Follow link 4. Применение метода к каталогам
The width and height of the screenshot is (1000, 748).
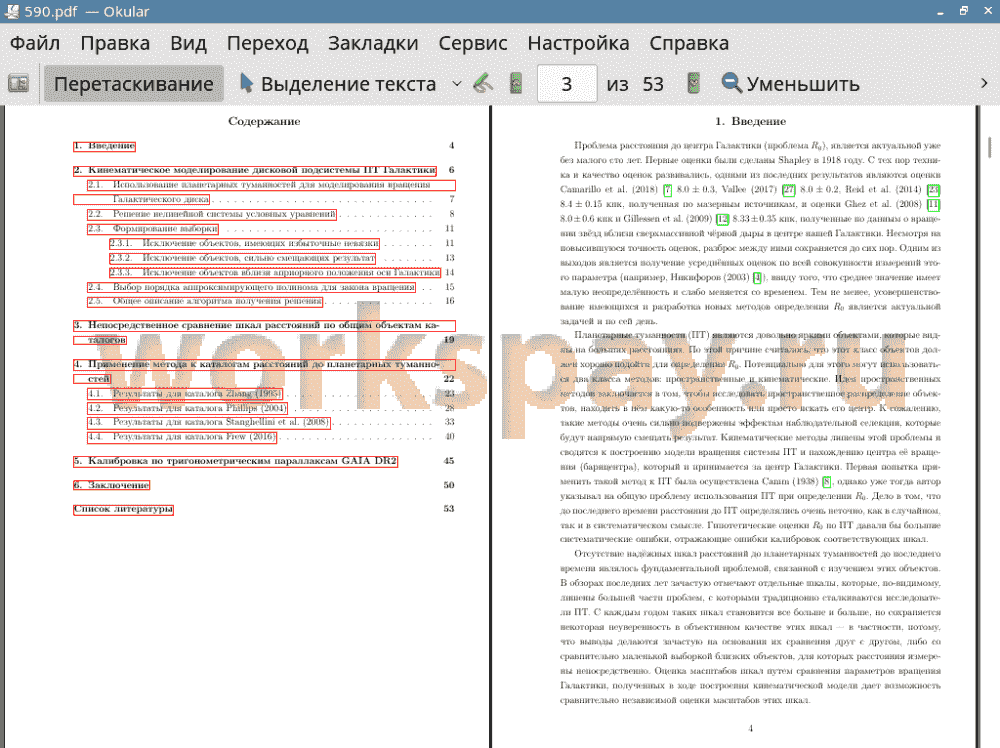pos(264,365)
